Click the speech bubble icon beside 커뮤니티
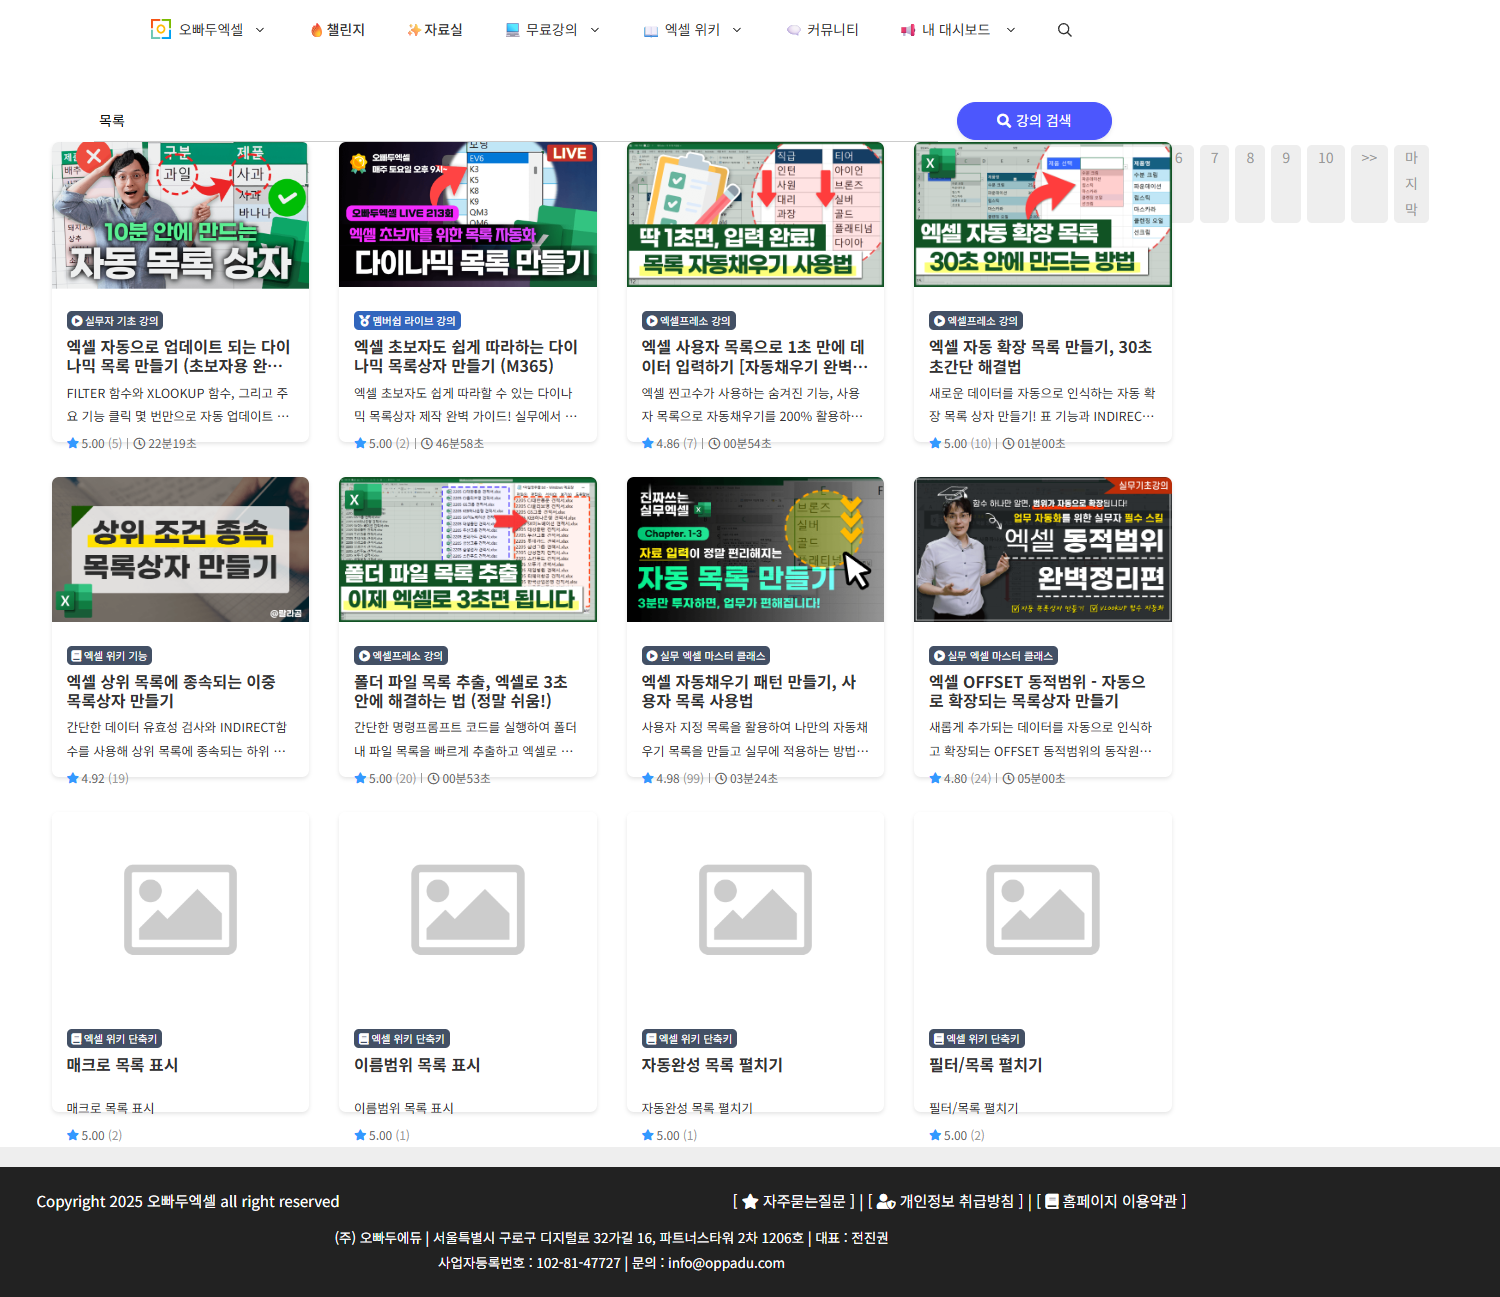Image resolution: width=1500 pixels, height=1297 pixels. [792, 29]
